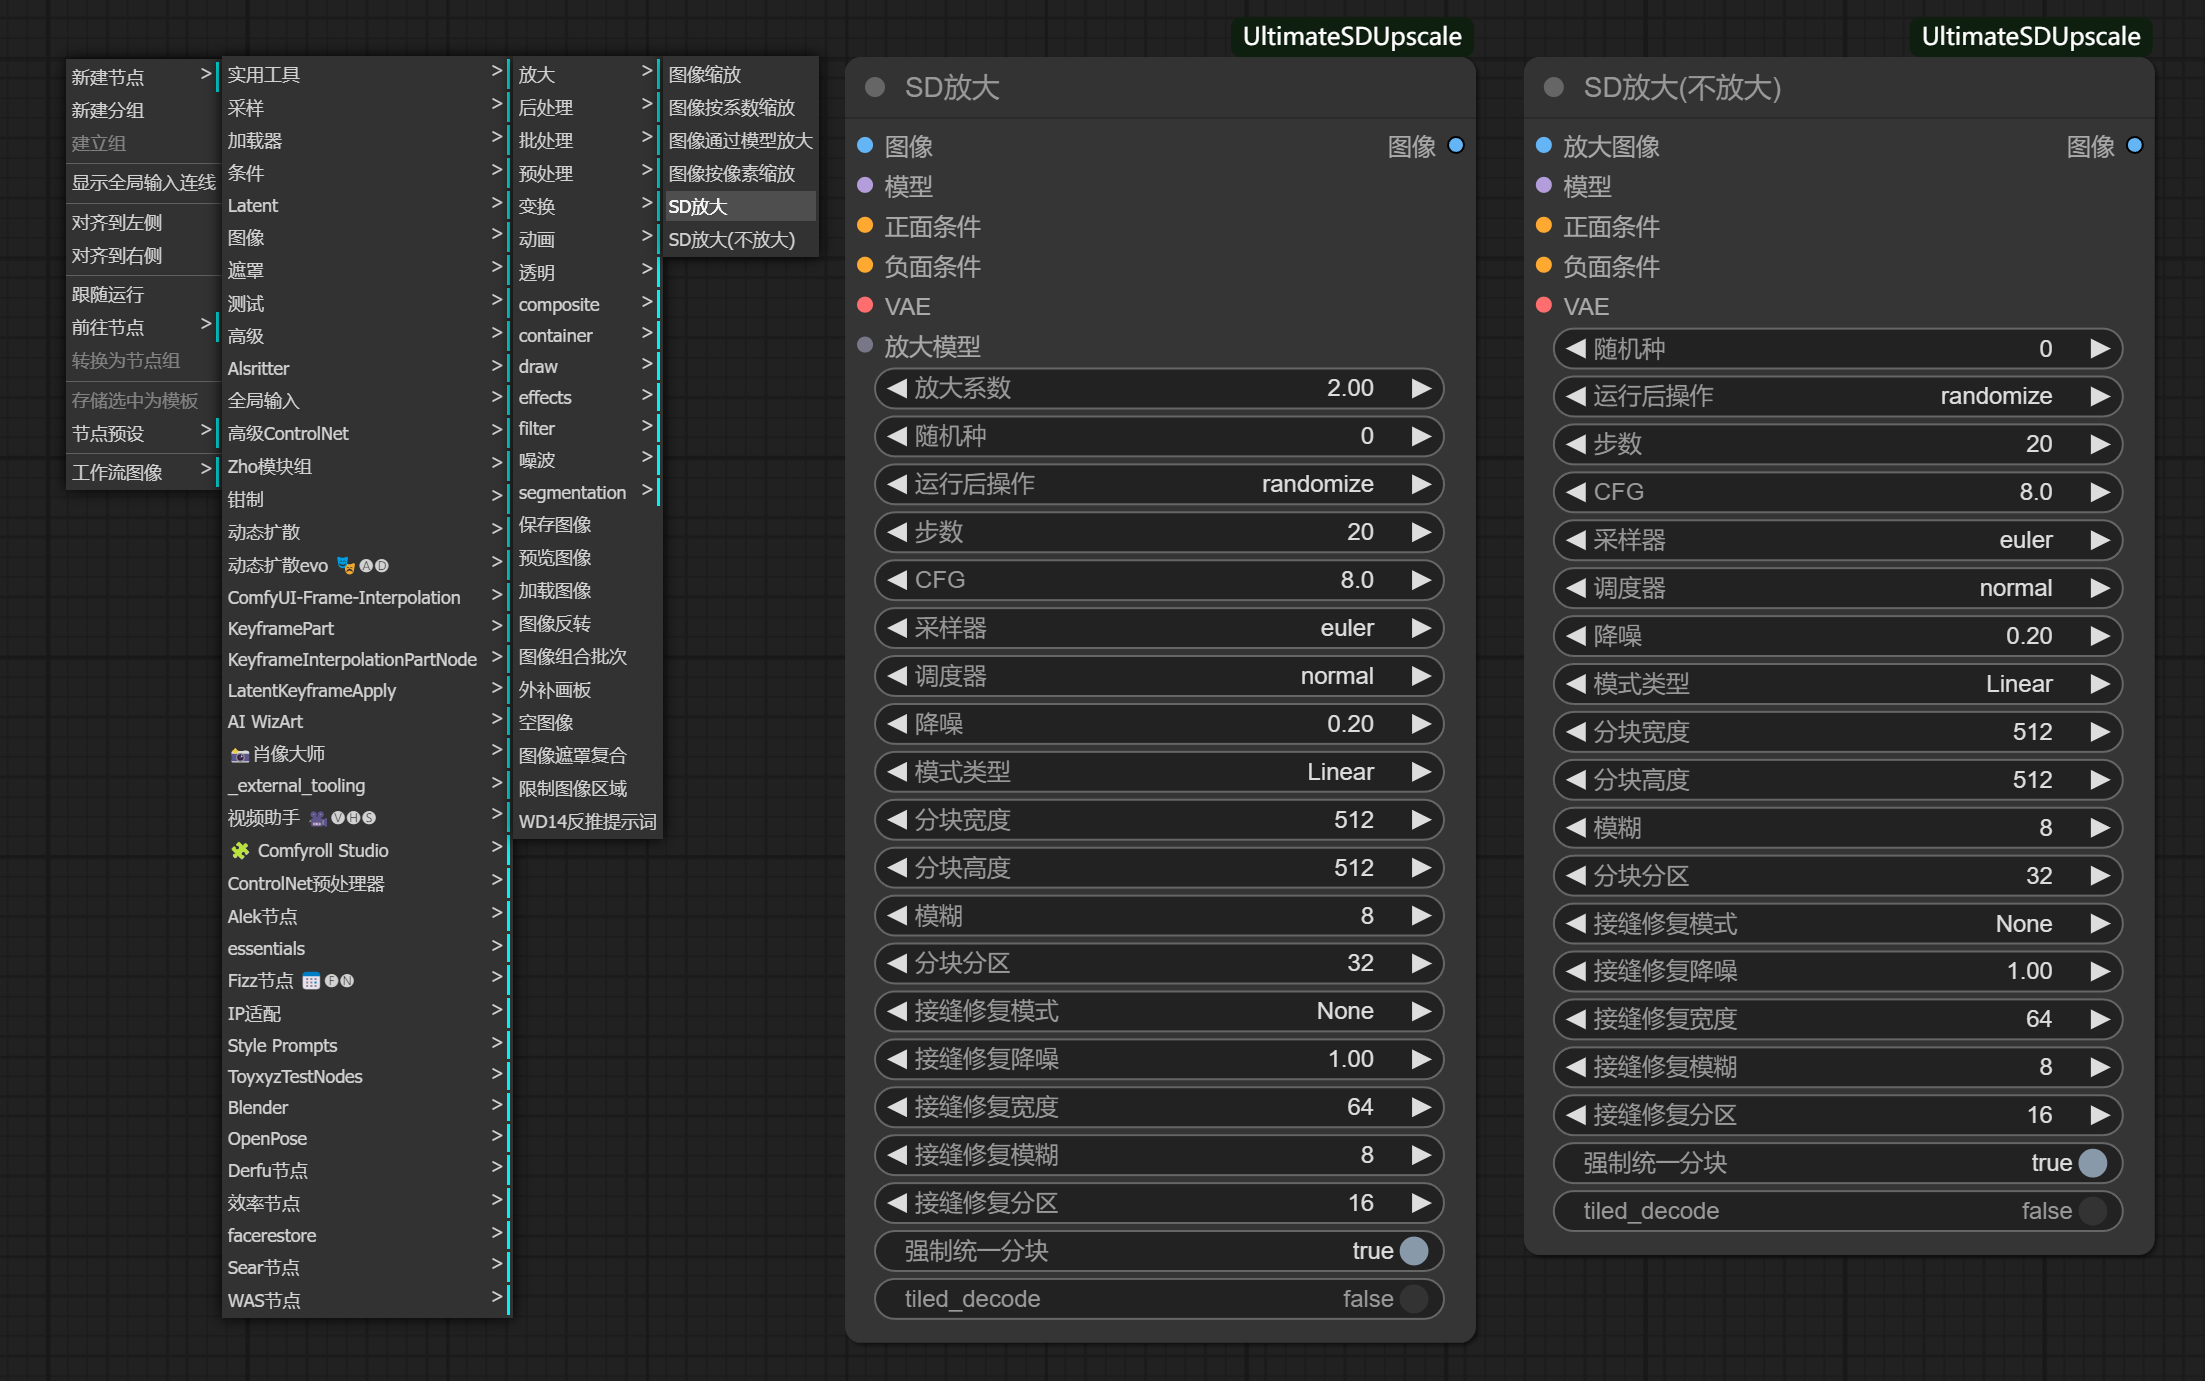
Task: Increase 分块宽度 in the SD放大(不放大) node
Action: point(2100,732)
